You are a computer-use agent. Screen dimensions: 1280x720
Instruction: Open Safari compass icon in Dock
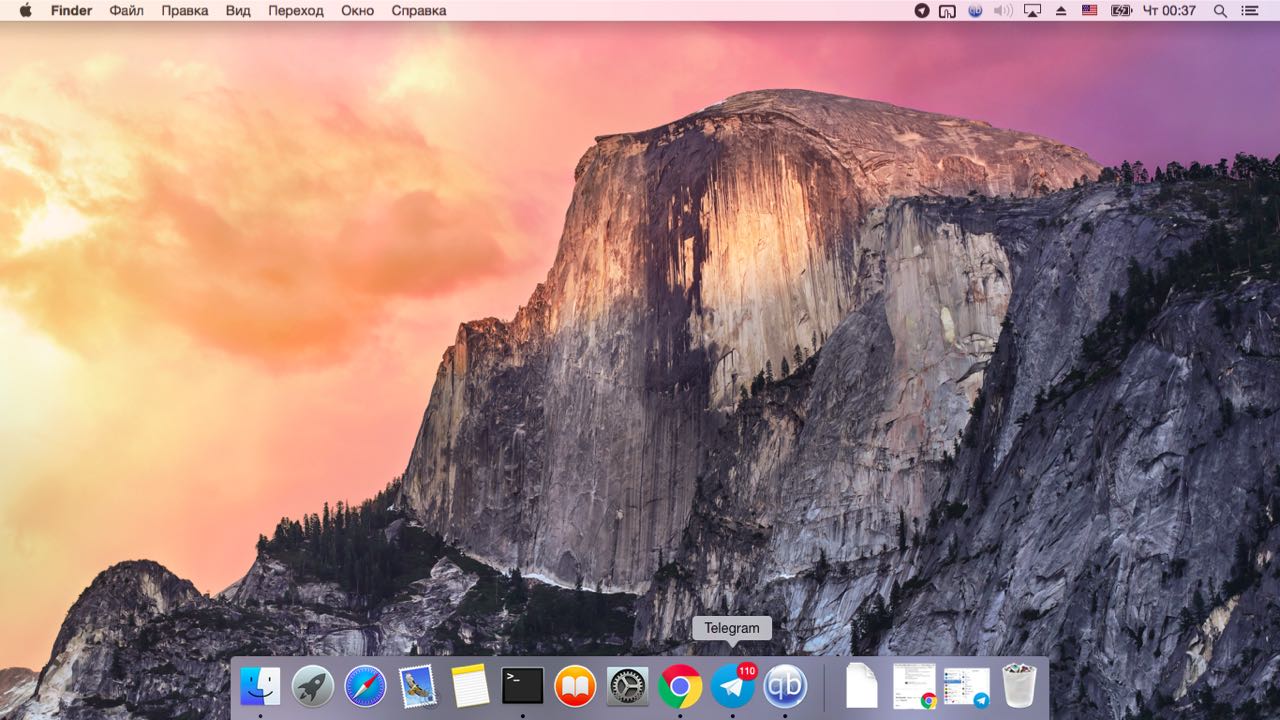coord(365,686)
